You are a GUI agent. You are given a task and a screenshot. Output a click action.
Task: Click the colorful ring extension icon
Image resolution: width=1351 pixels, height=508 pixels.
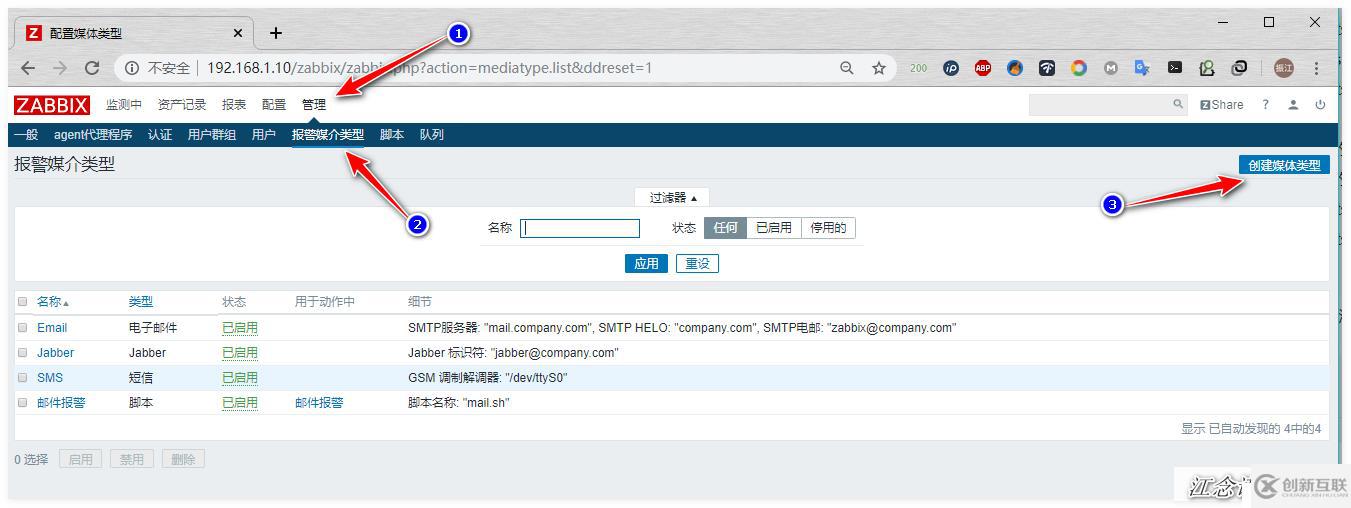point(1079,68)
